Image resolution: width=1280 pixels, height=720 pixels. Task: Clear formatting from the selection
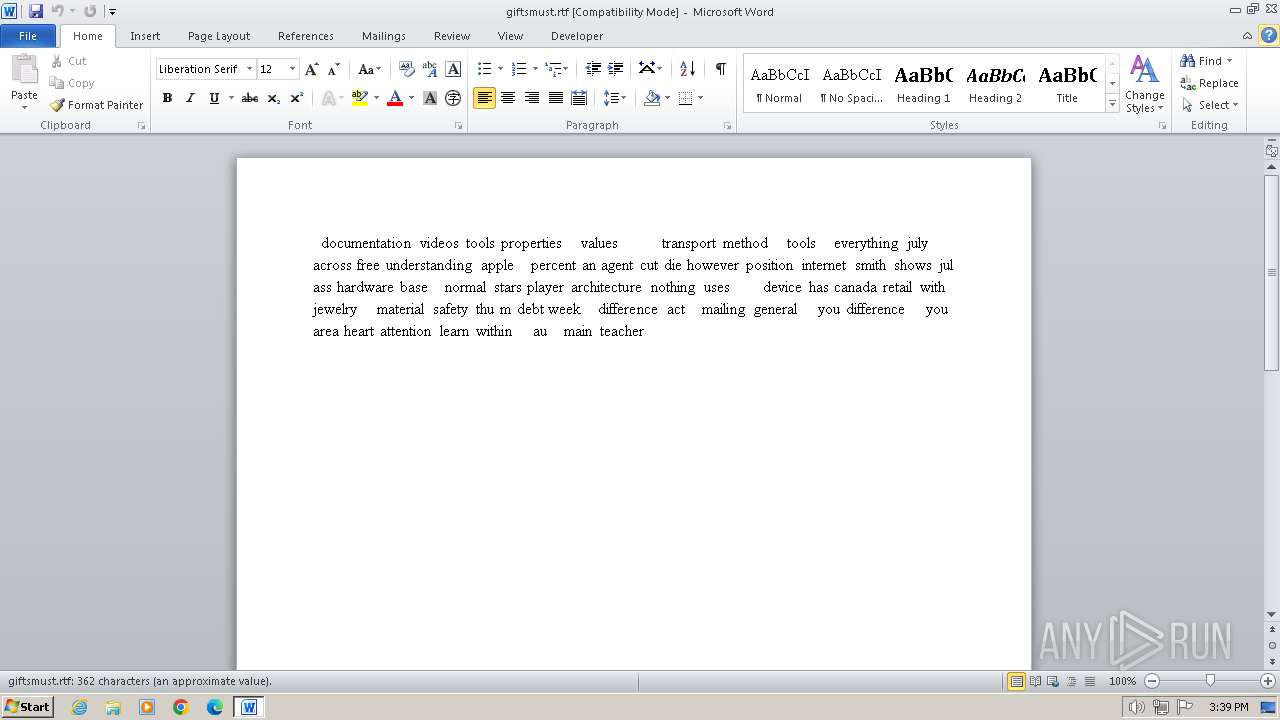pyautogui.click(x=407, y=69)
